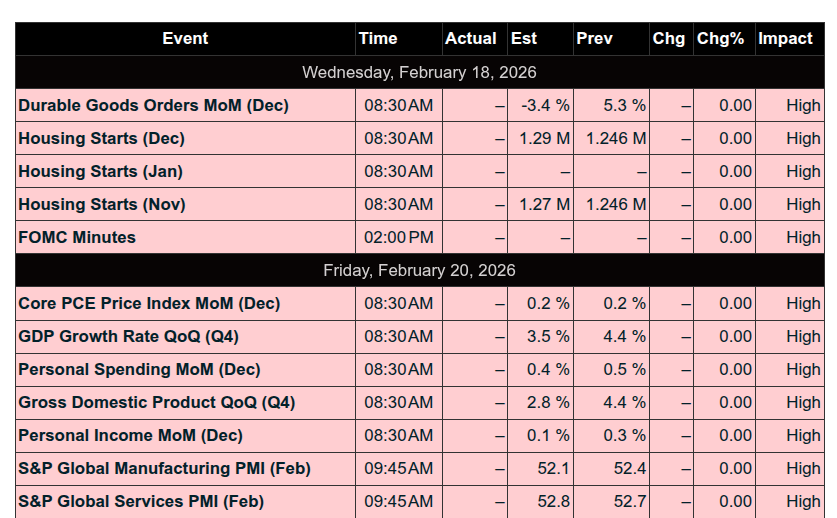
Task: Click the Friday, February 20, 2026 date row
Action: (x=419, y=270)
